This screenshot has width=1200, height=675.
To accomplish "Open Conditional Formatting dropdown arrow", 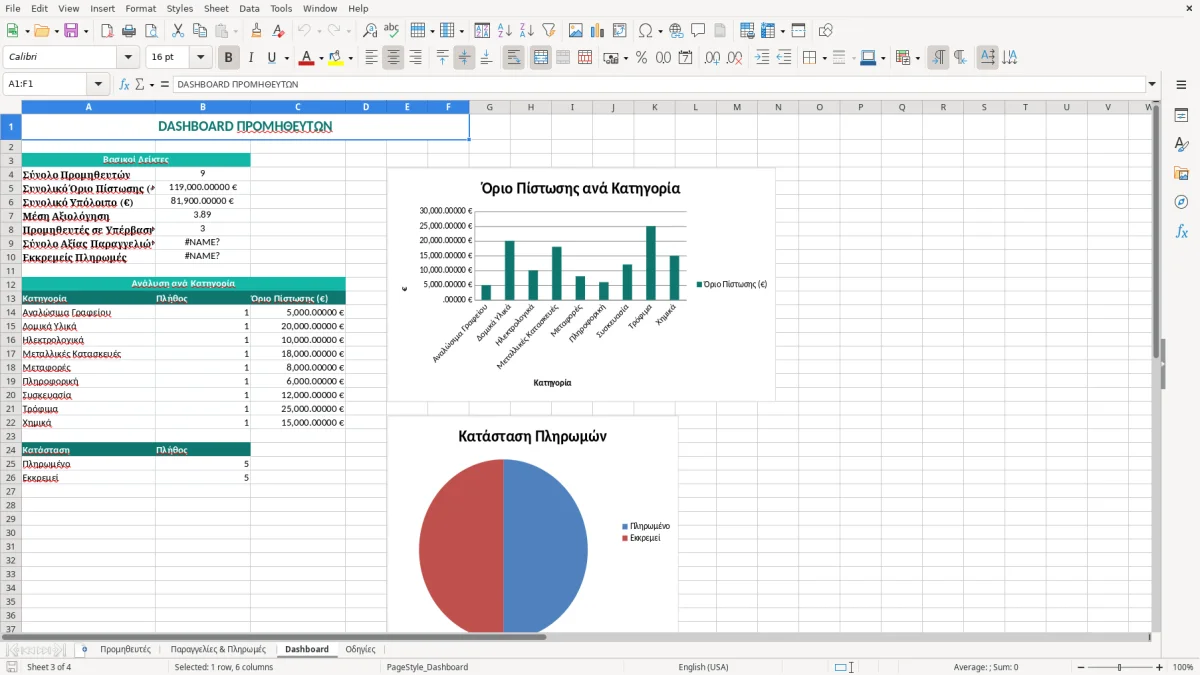I will [x=917, y=58].
